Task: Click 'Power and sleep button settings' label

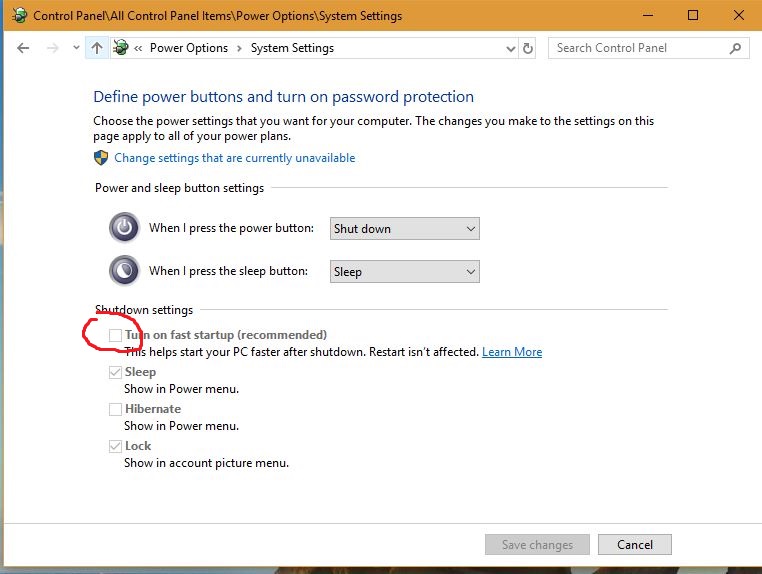Action: coord(179,188)
